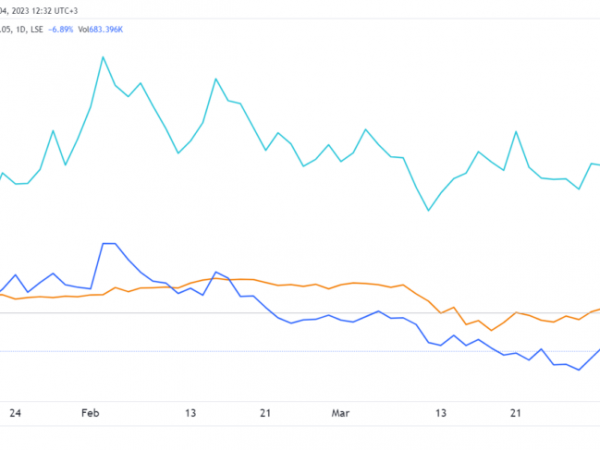Click the '1D' interval label
Viewport: 600px width, 450px height.
tap(21, 29)
